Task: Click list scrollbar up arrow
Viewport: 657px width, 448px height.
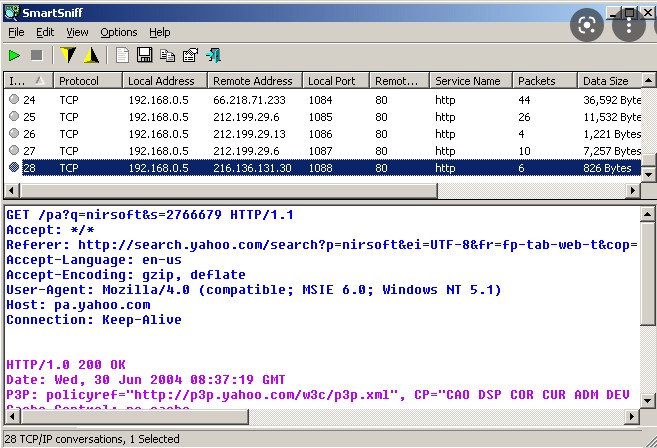Action: click(x=649, y=80)
